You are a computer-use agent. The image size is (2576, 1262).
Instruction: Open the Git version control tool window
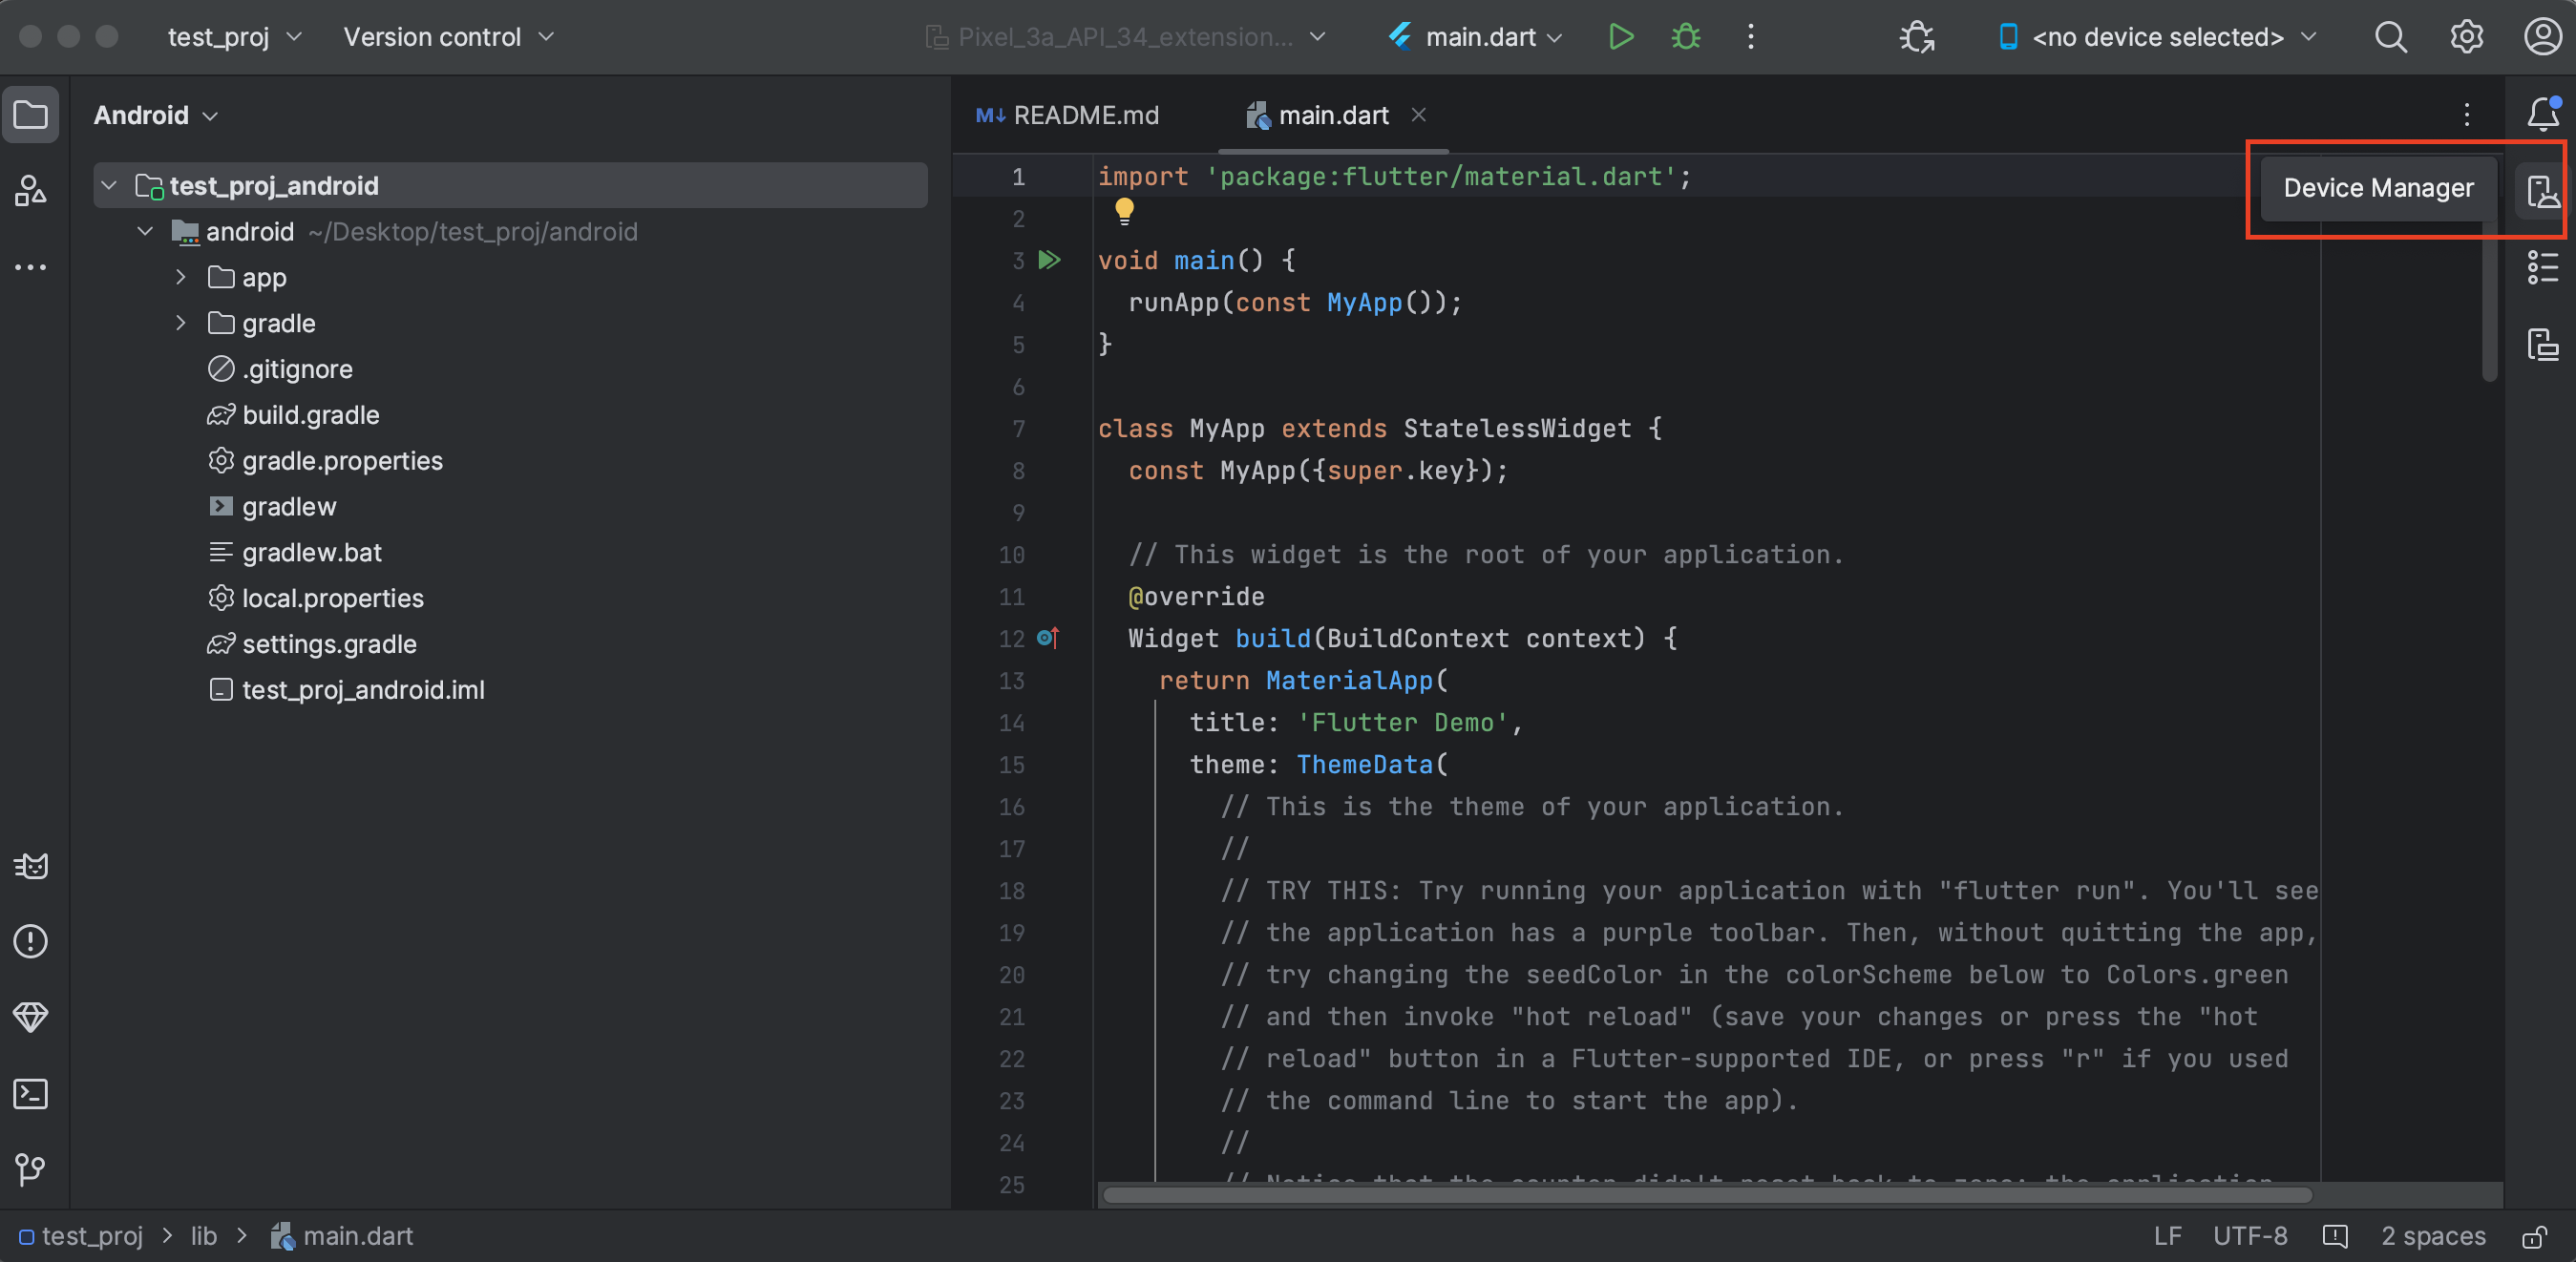coord(30,1169)
